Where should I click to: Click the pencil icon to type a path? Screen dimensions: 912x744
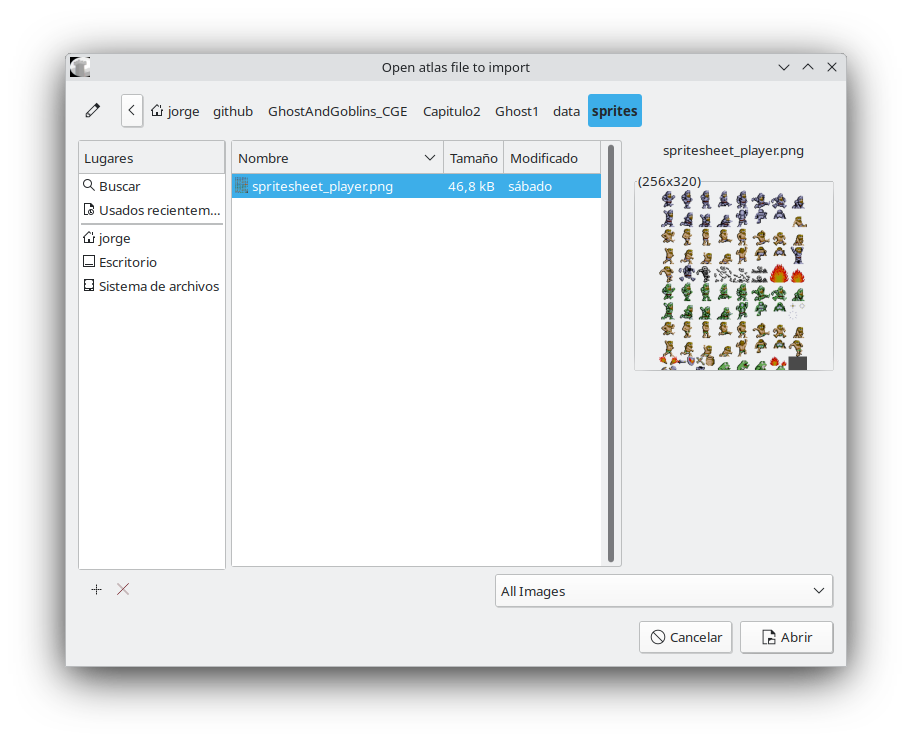(x=93, y=111)
